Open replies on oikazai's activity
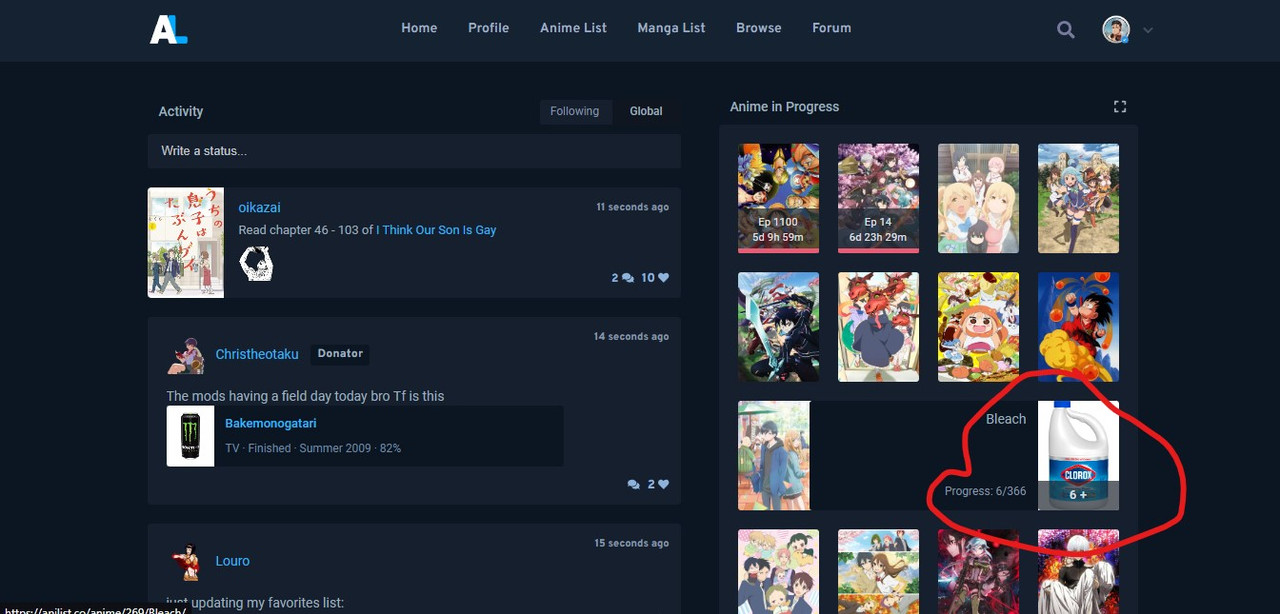 [622, 278]
